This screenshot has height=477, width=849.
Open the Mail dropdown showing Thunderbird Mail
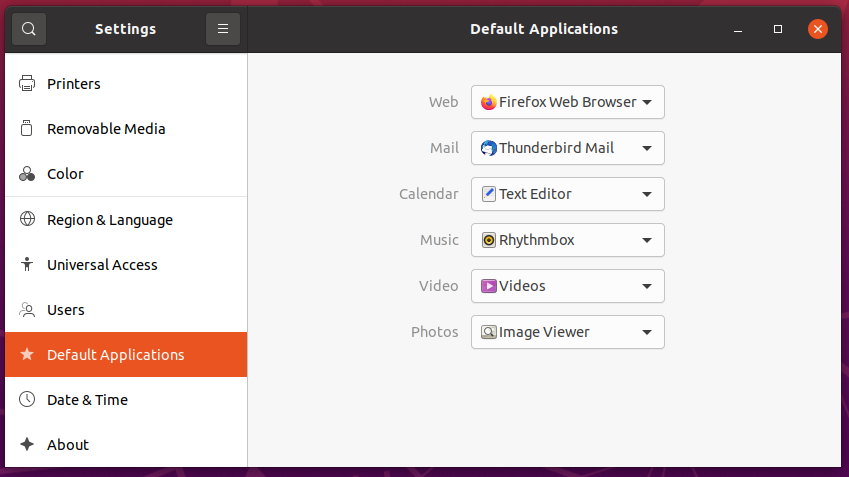point(567,148)
